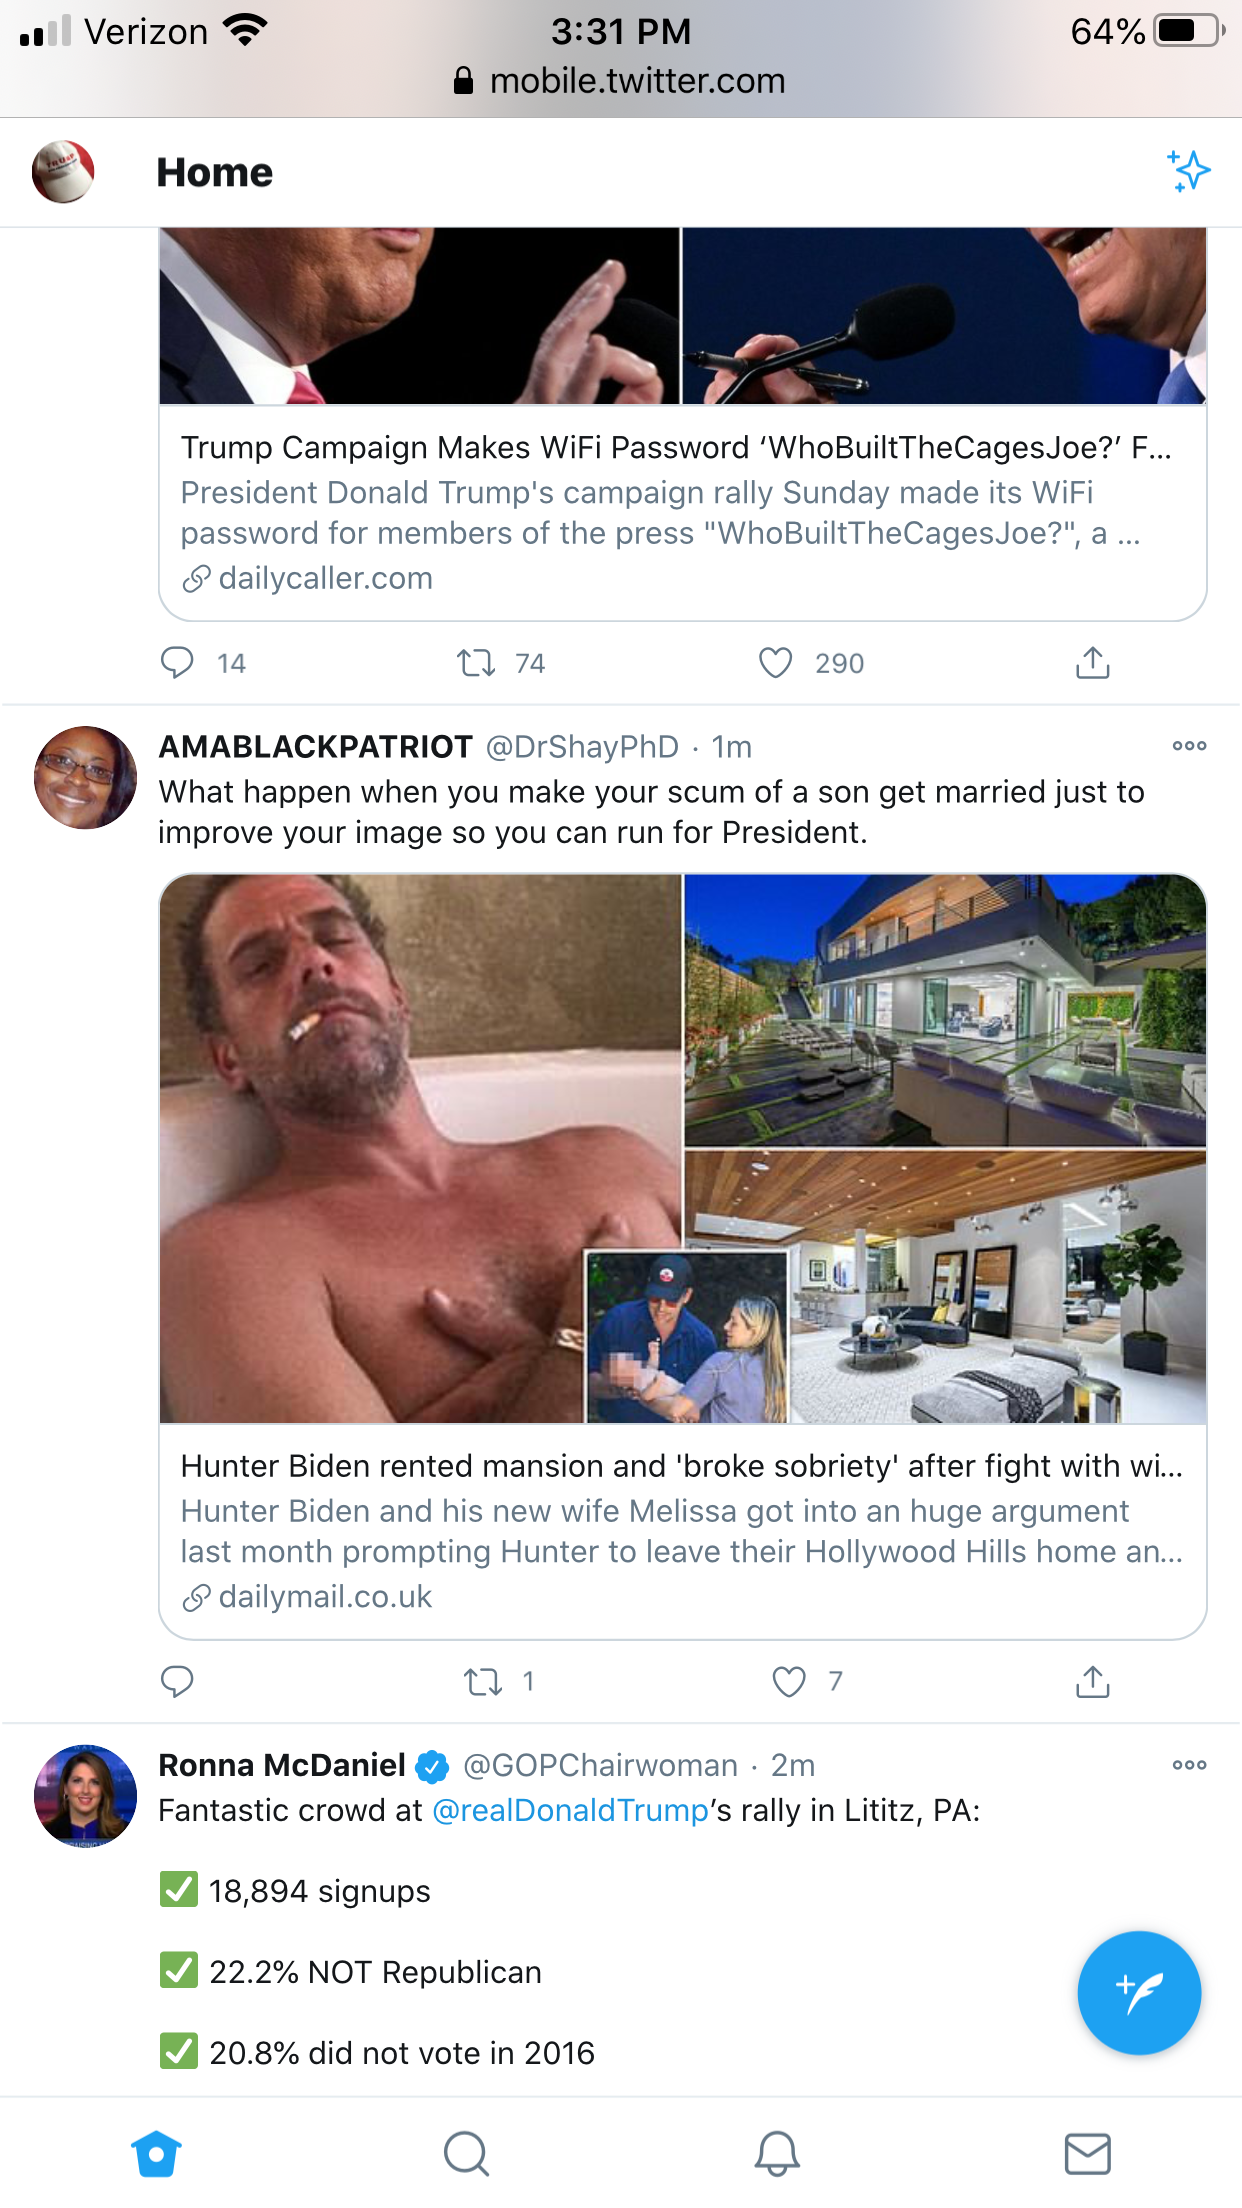Like the AMABLACKPATRIOT Hunter Biden tweet

pyautogui.click(x=789, y=1682)
